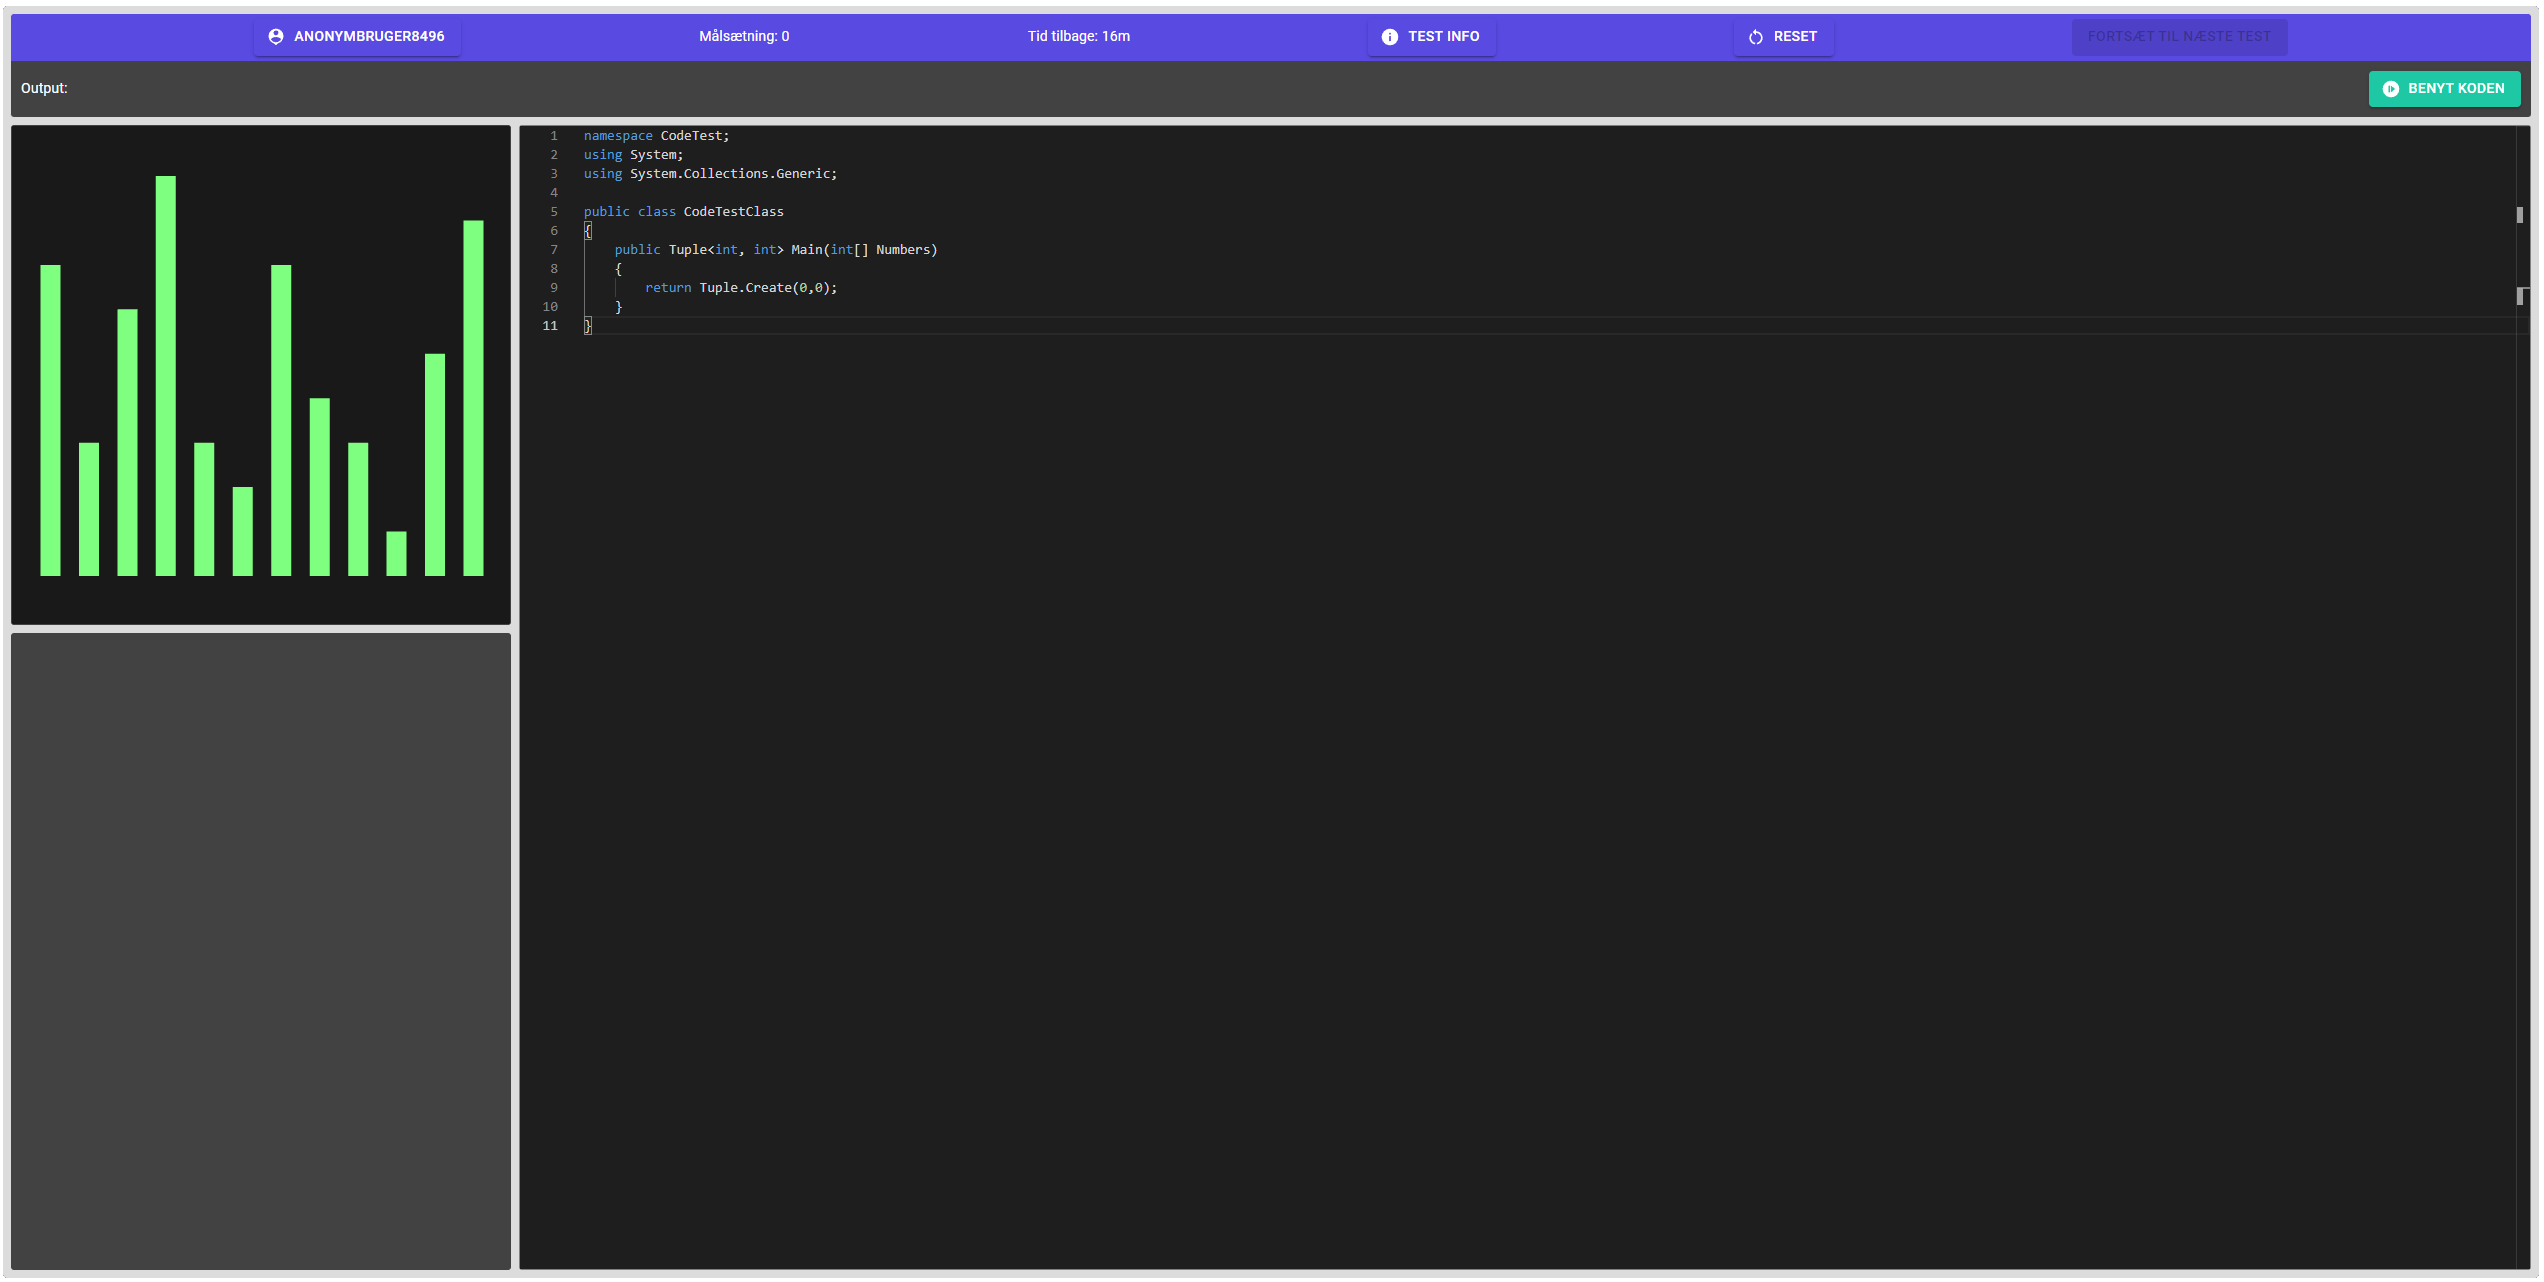2544x1282 pixels.
Task: Click the info icon beside Test Info
Action: tap(1389, 37)
